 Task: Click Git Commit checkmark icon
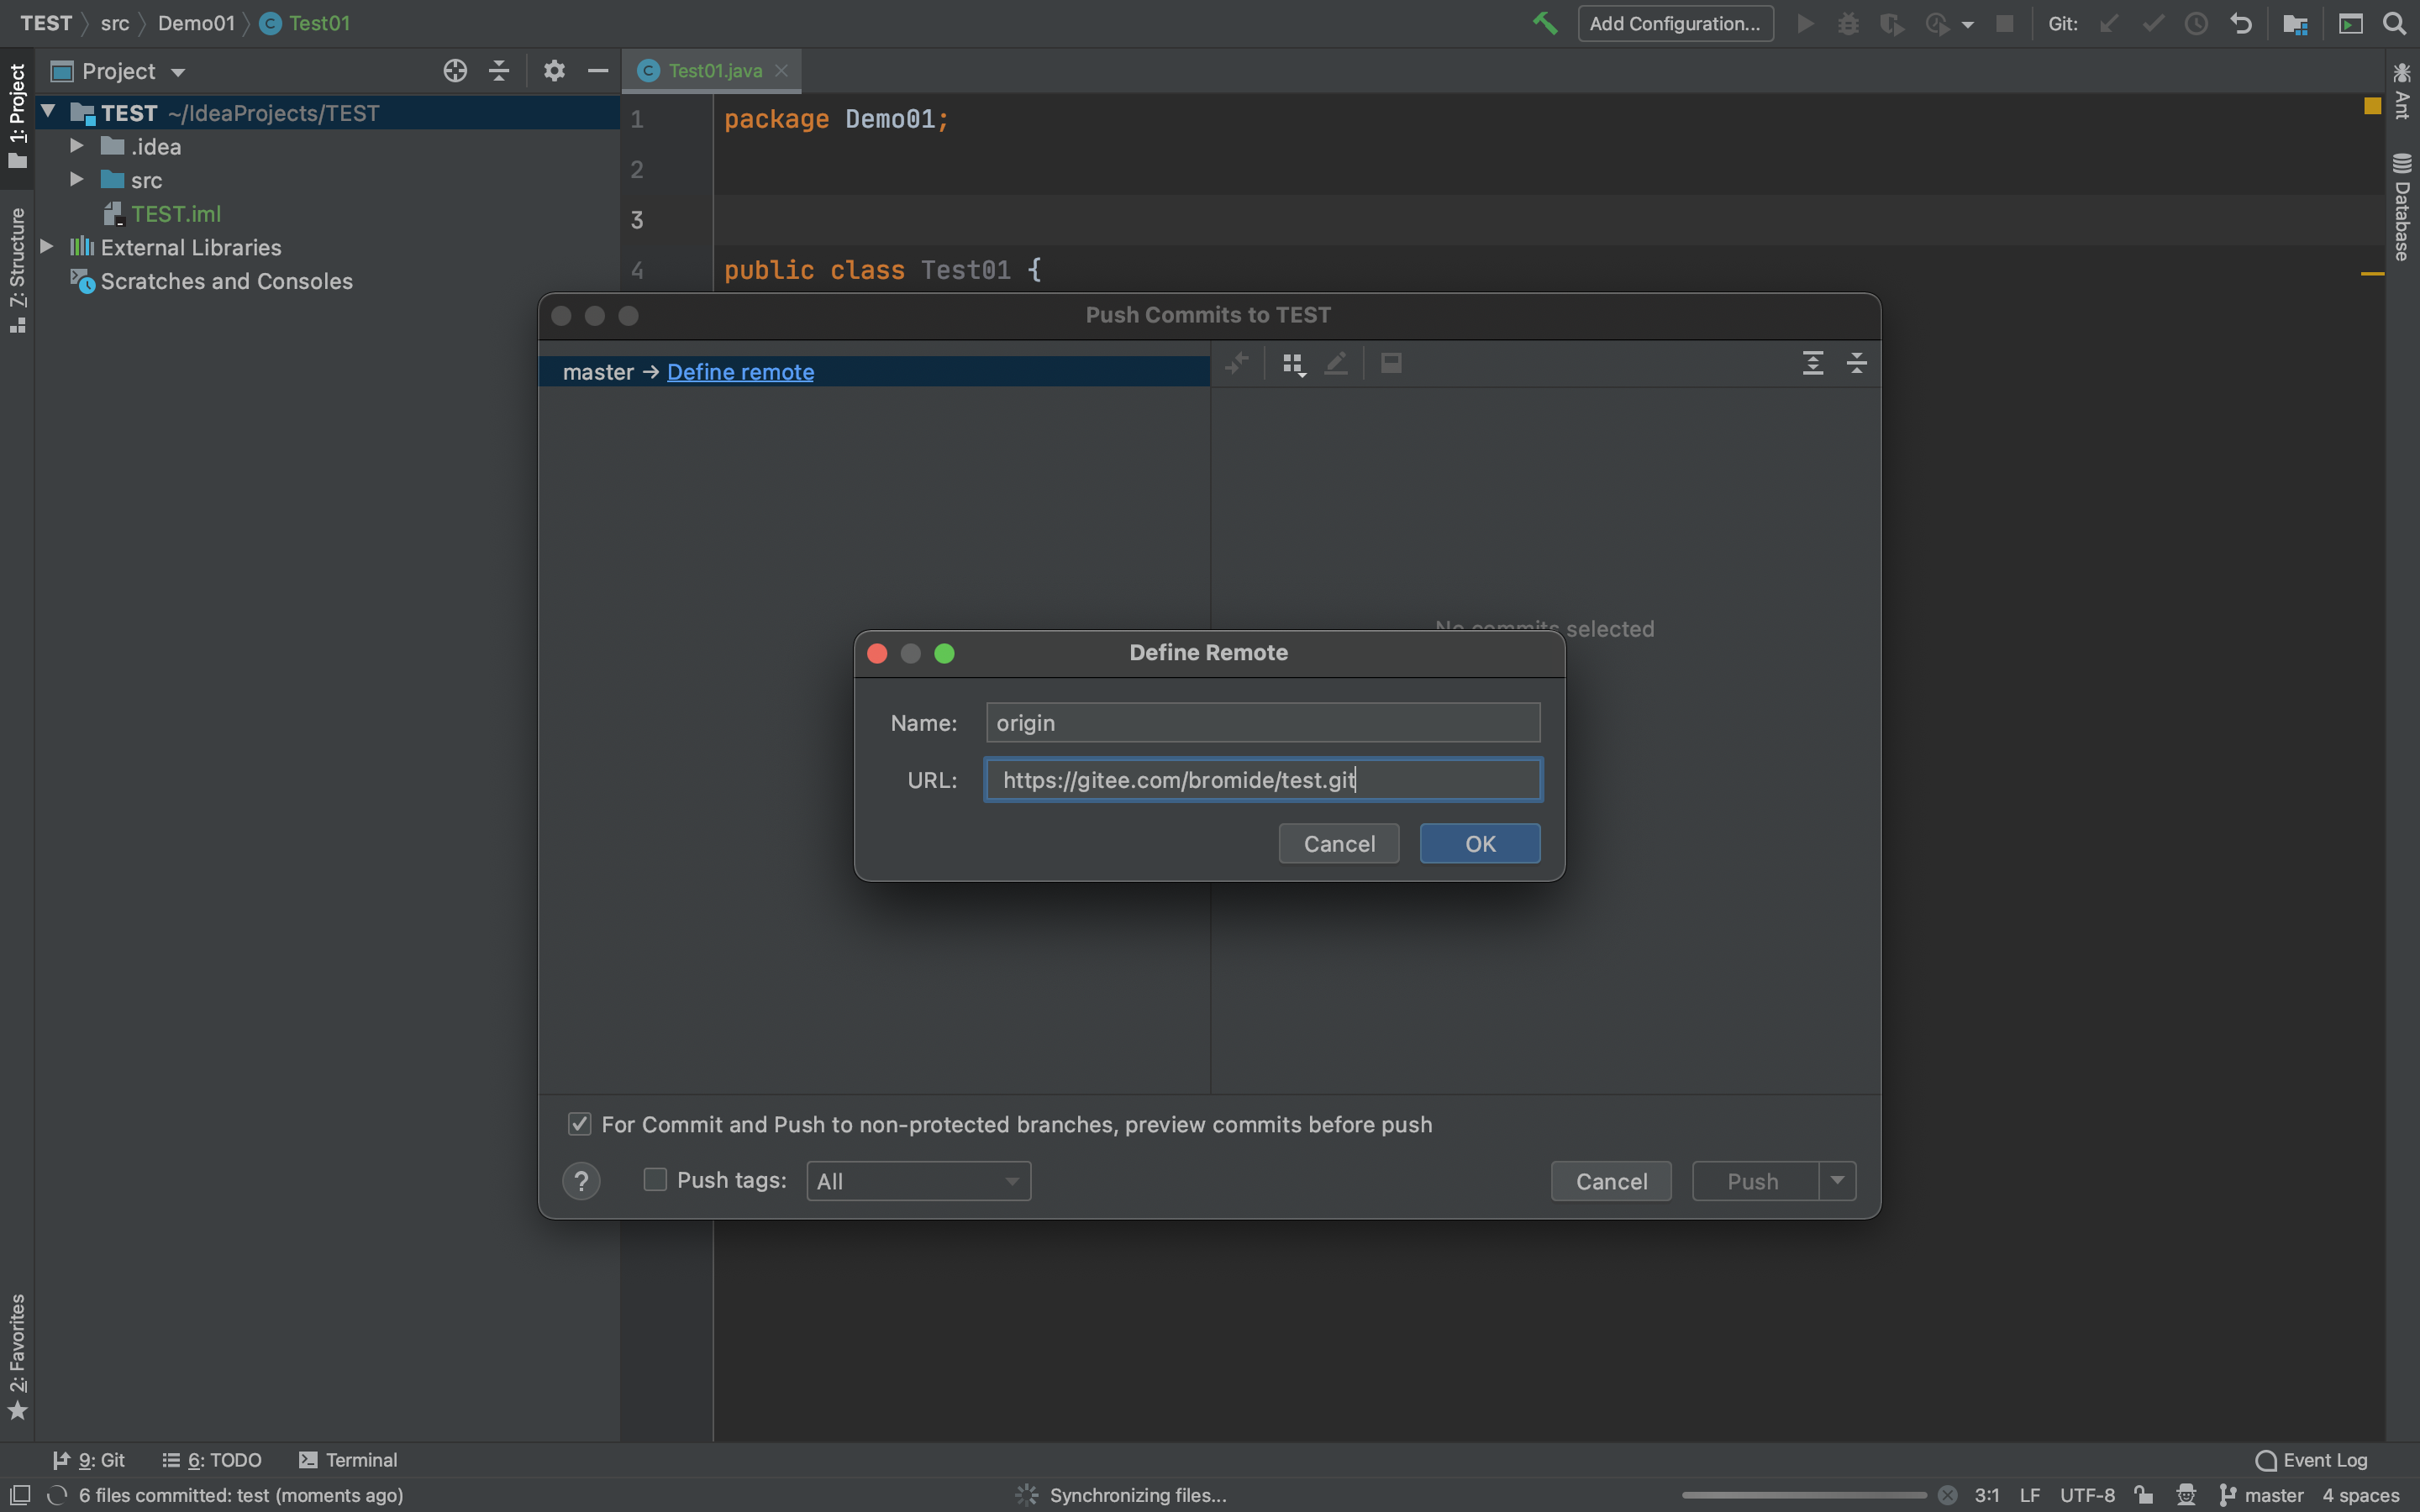coord(2153,23)
